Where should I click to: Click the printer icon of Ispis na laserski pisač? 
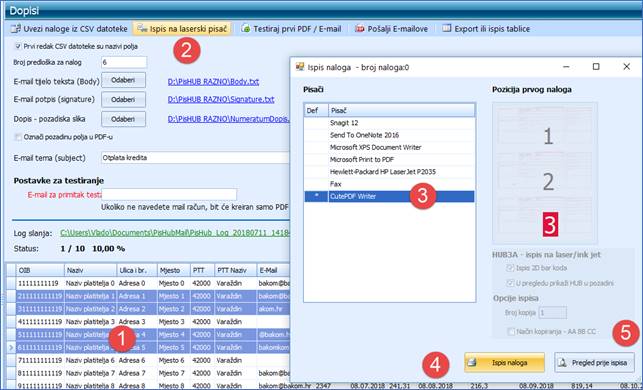[142, 29]
